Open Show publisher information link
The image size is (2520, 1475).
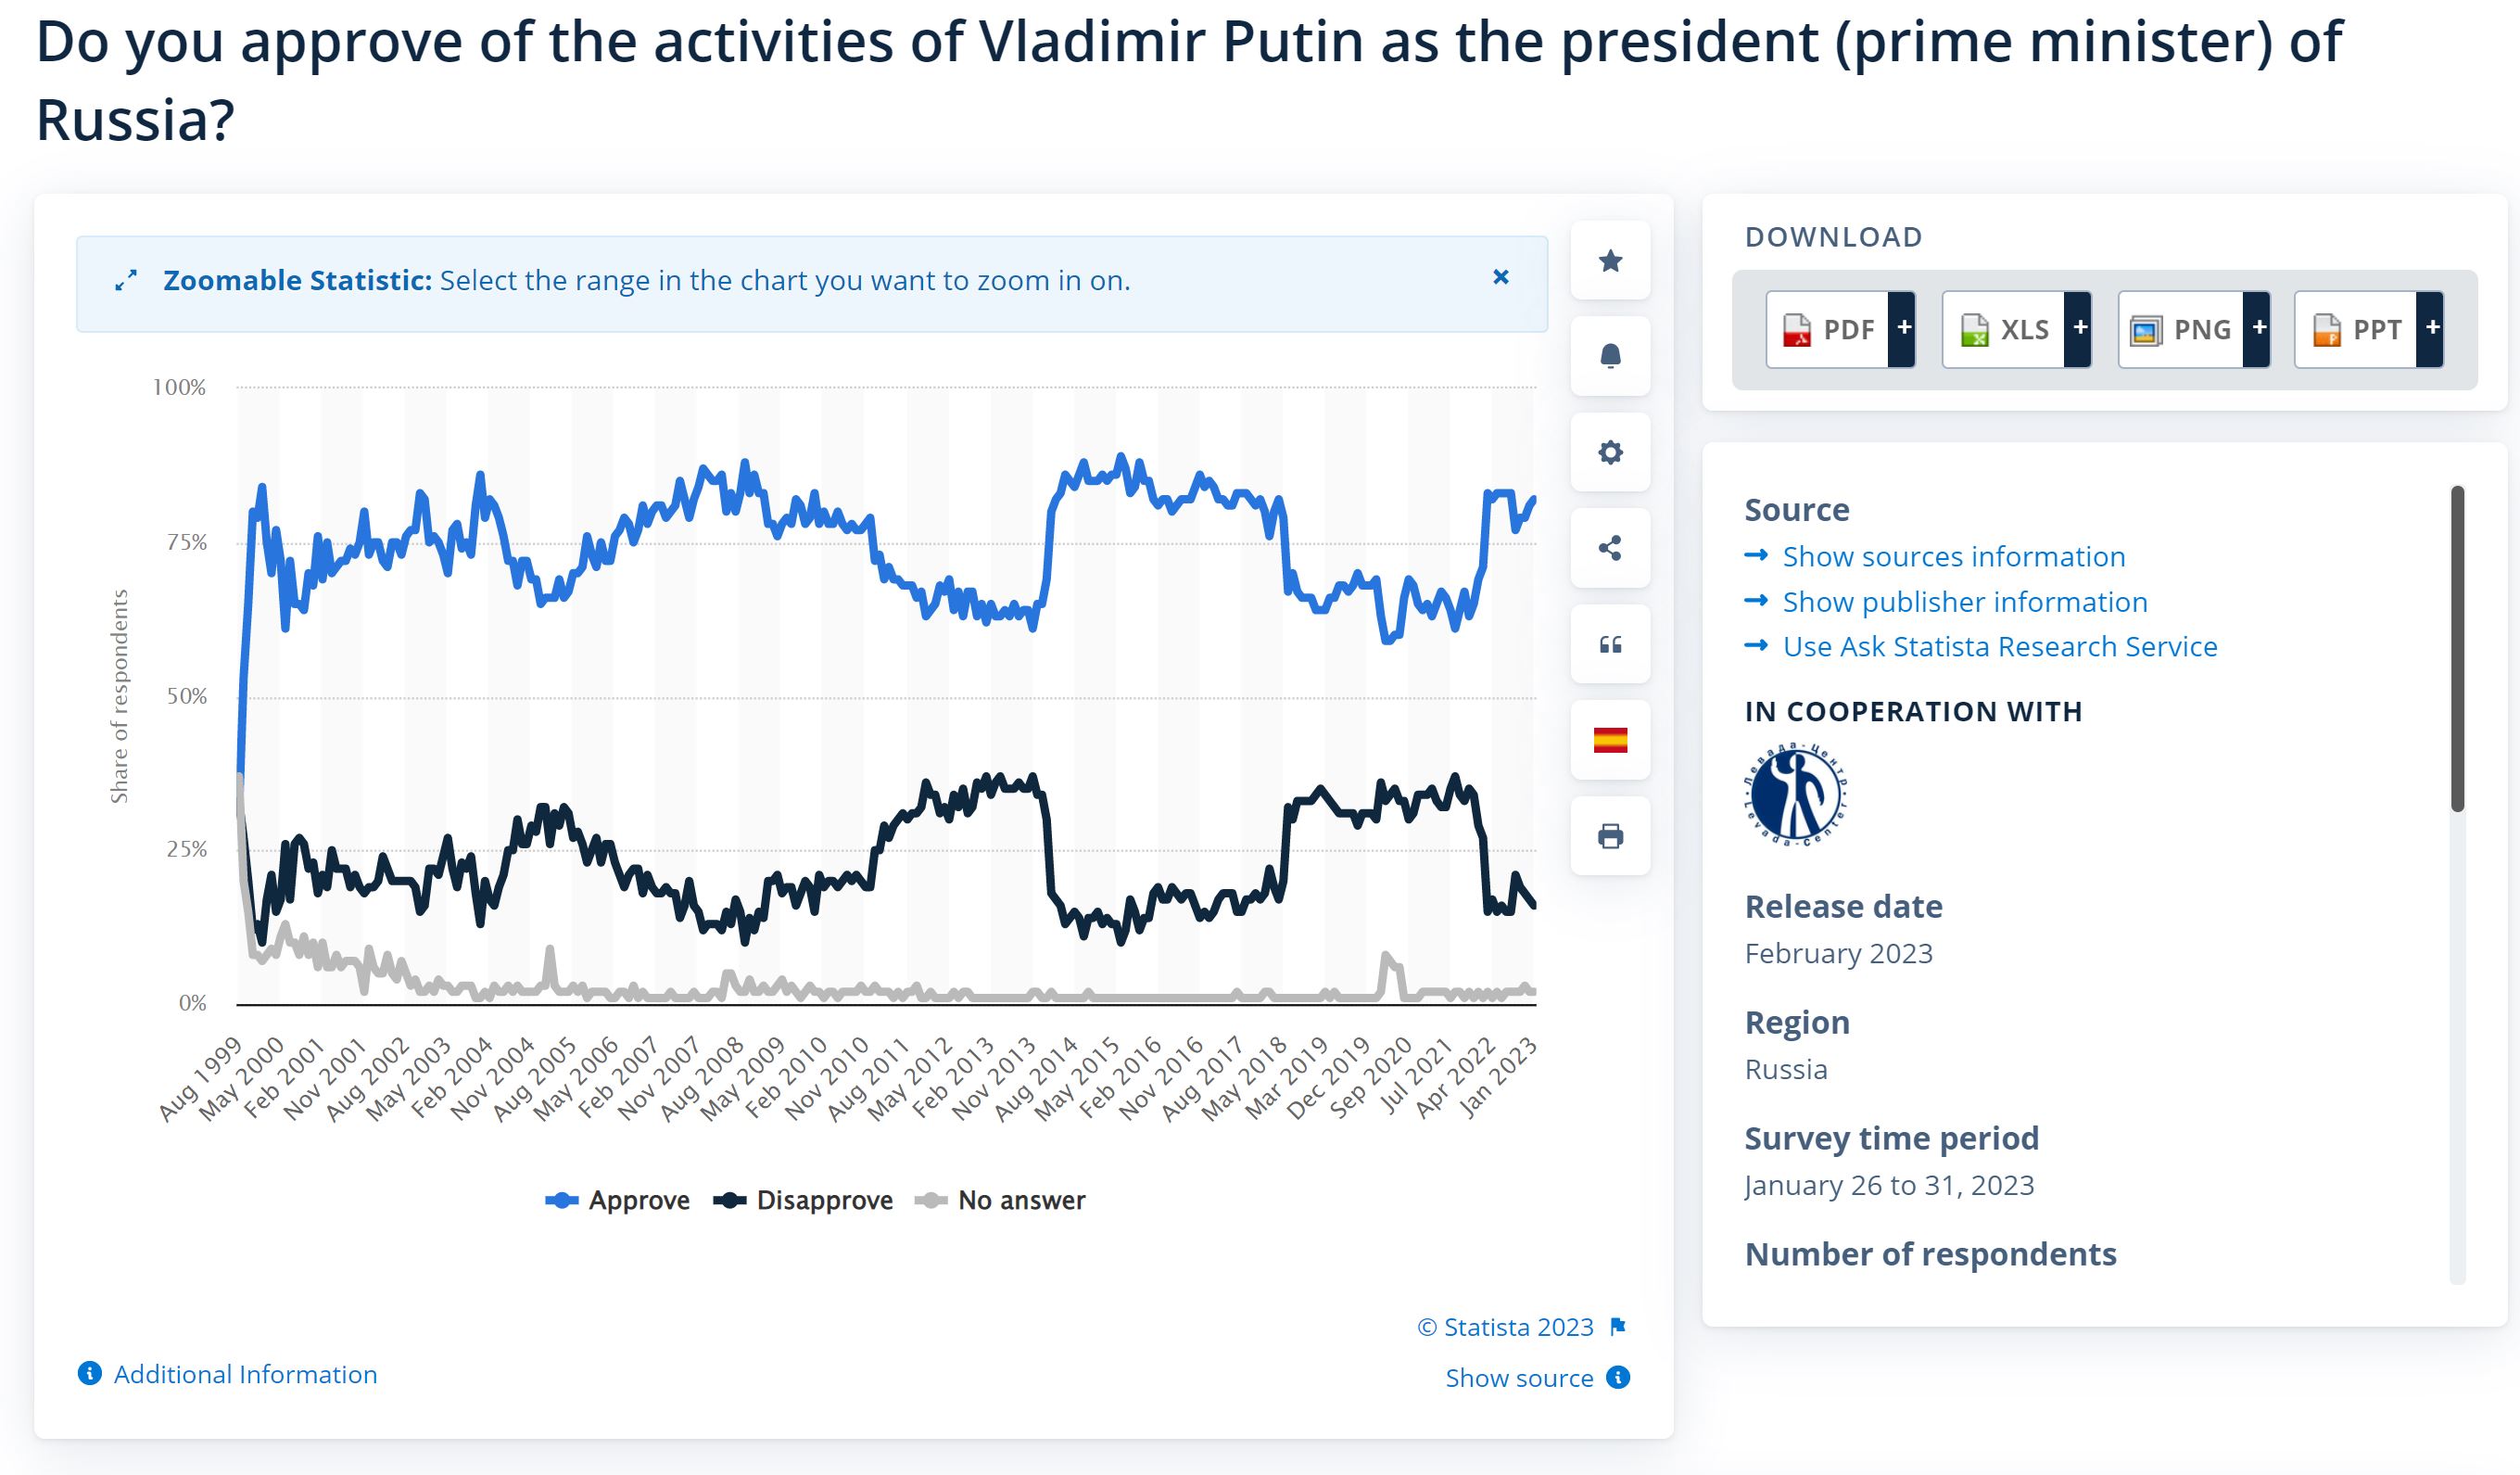[1964, 602]
